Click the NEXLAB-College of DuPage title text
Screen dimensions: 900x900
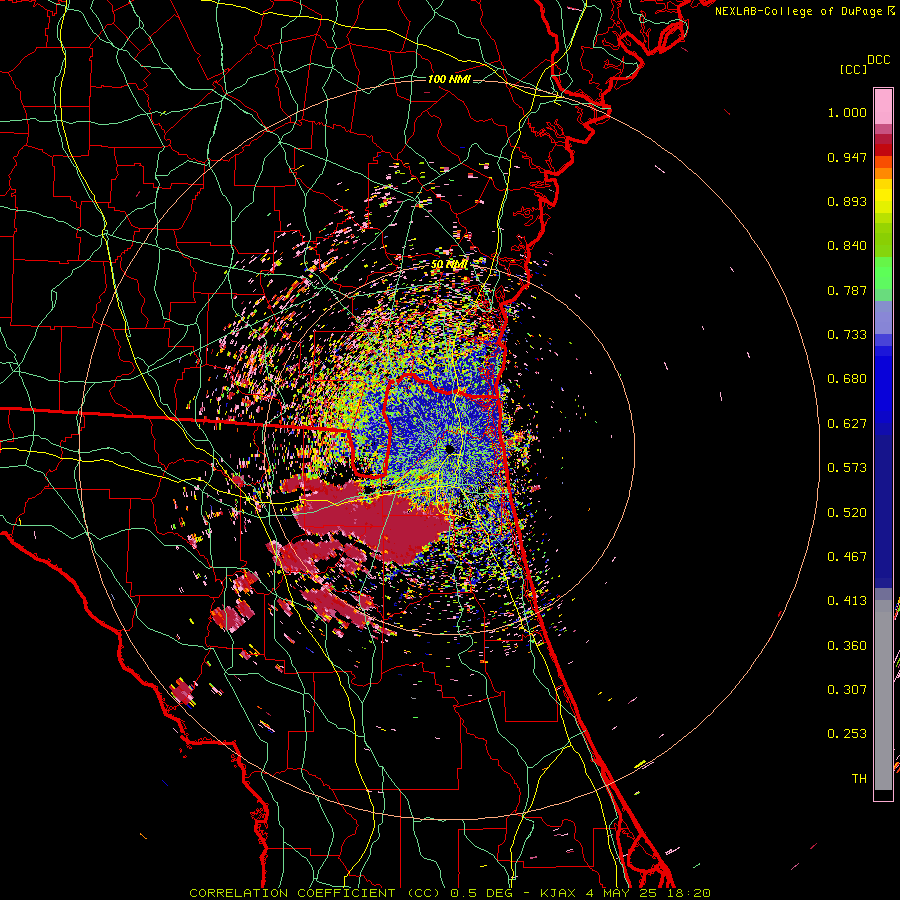tap(804, 11)
